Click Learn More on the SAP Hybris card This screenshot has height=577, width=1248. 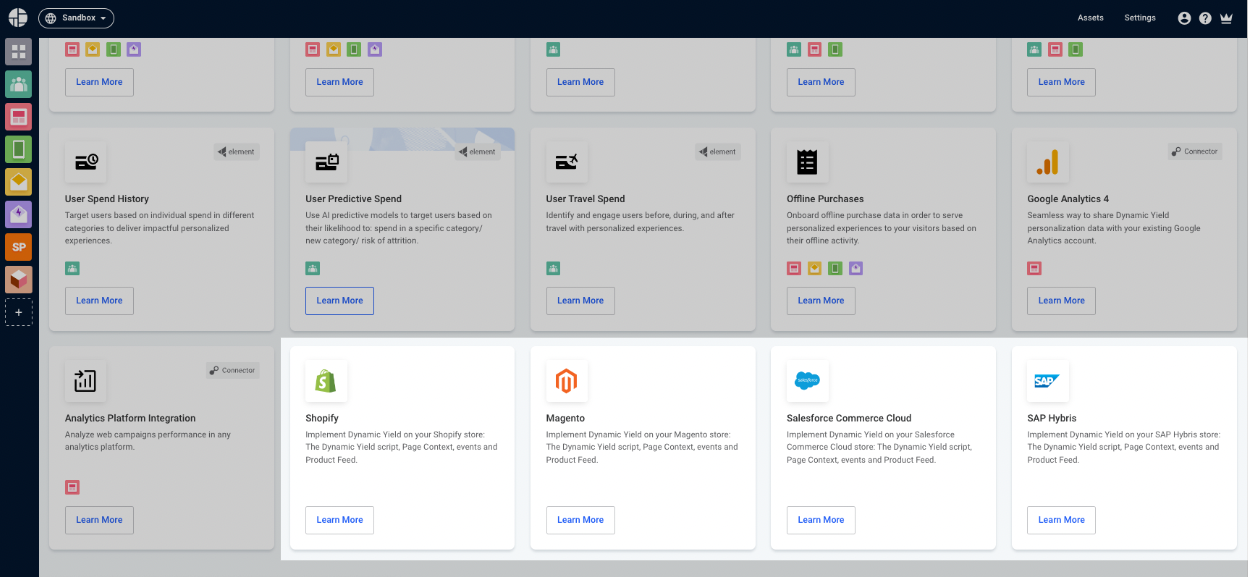pyautogui.click(x=1061, y=520)
